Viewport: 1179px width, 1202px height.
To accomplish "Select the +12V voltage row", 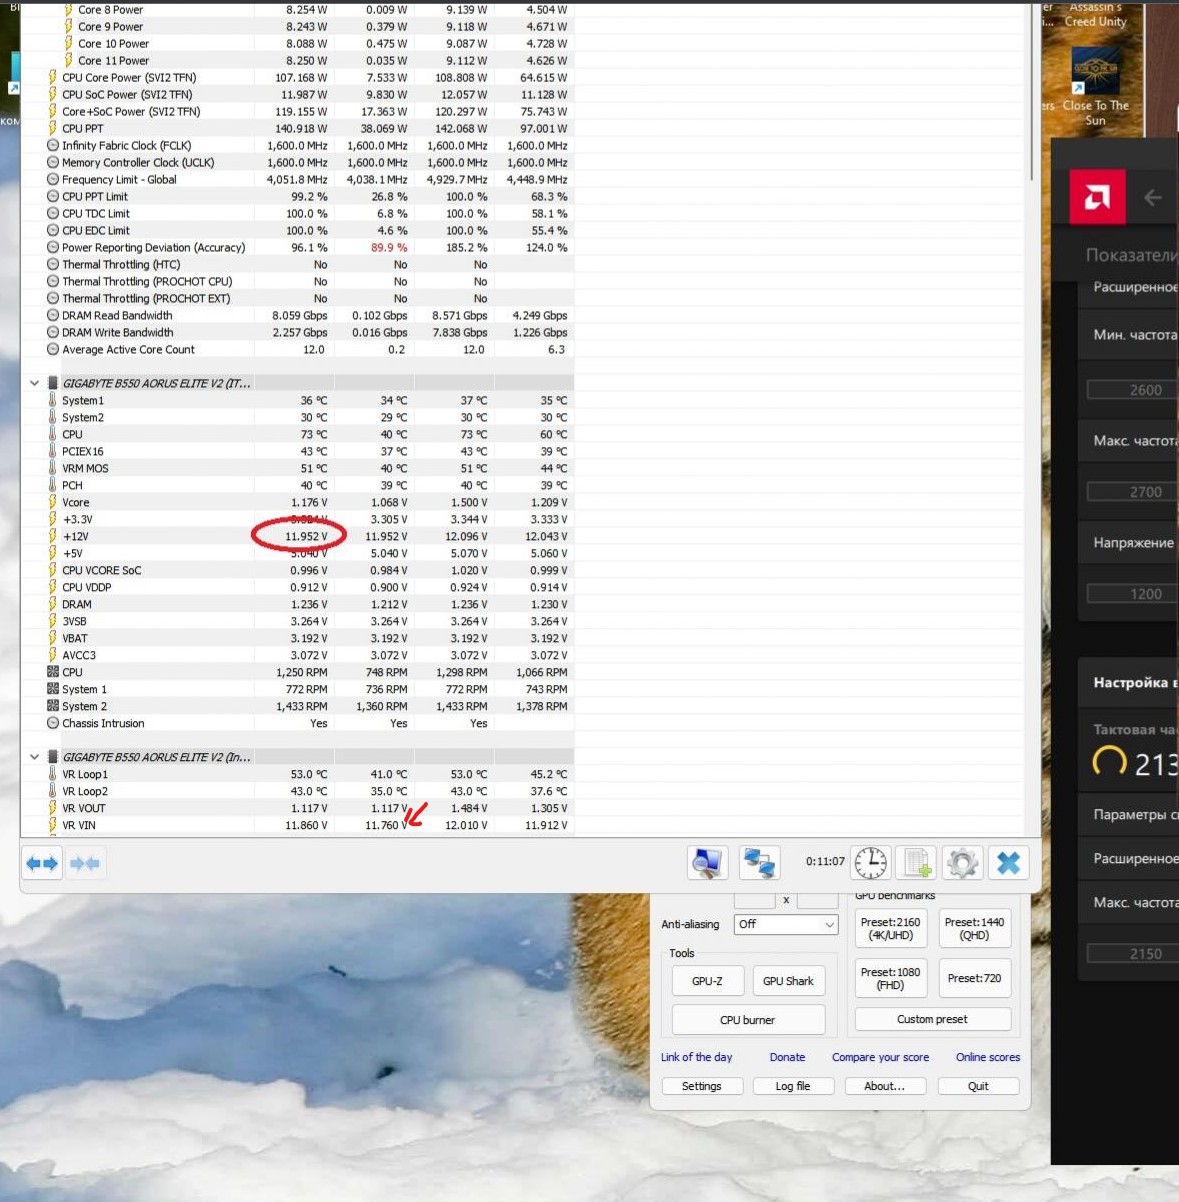I will coord(298,536).
